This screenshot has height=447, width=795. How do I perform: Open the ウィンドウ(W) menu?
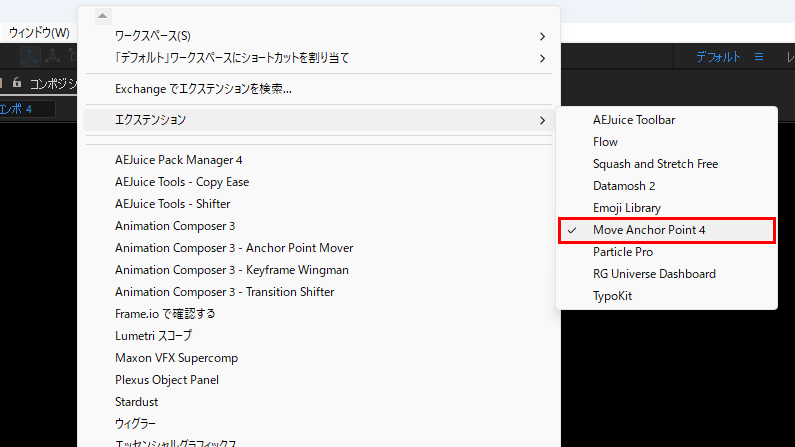(39, 33)
